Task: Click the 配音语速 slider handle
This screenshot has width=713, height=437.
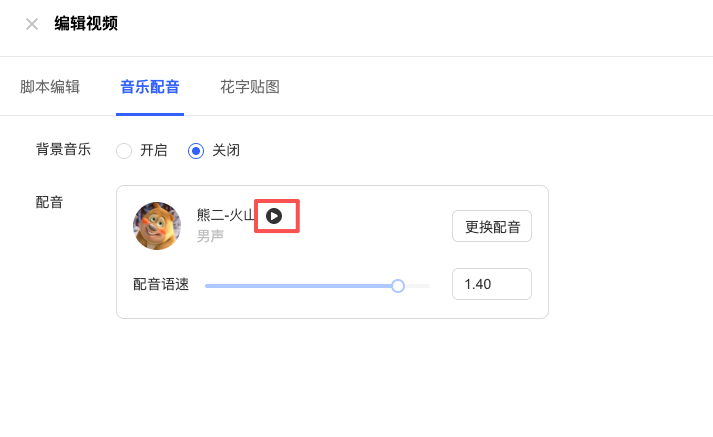Action: click(398, 286)
